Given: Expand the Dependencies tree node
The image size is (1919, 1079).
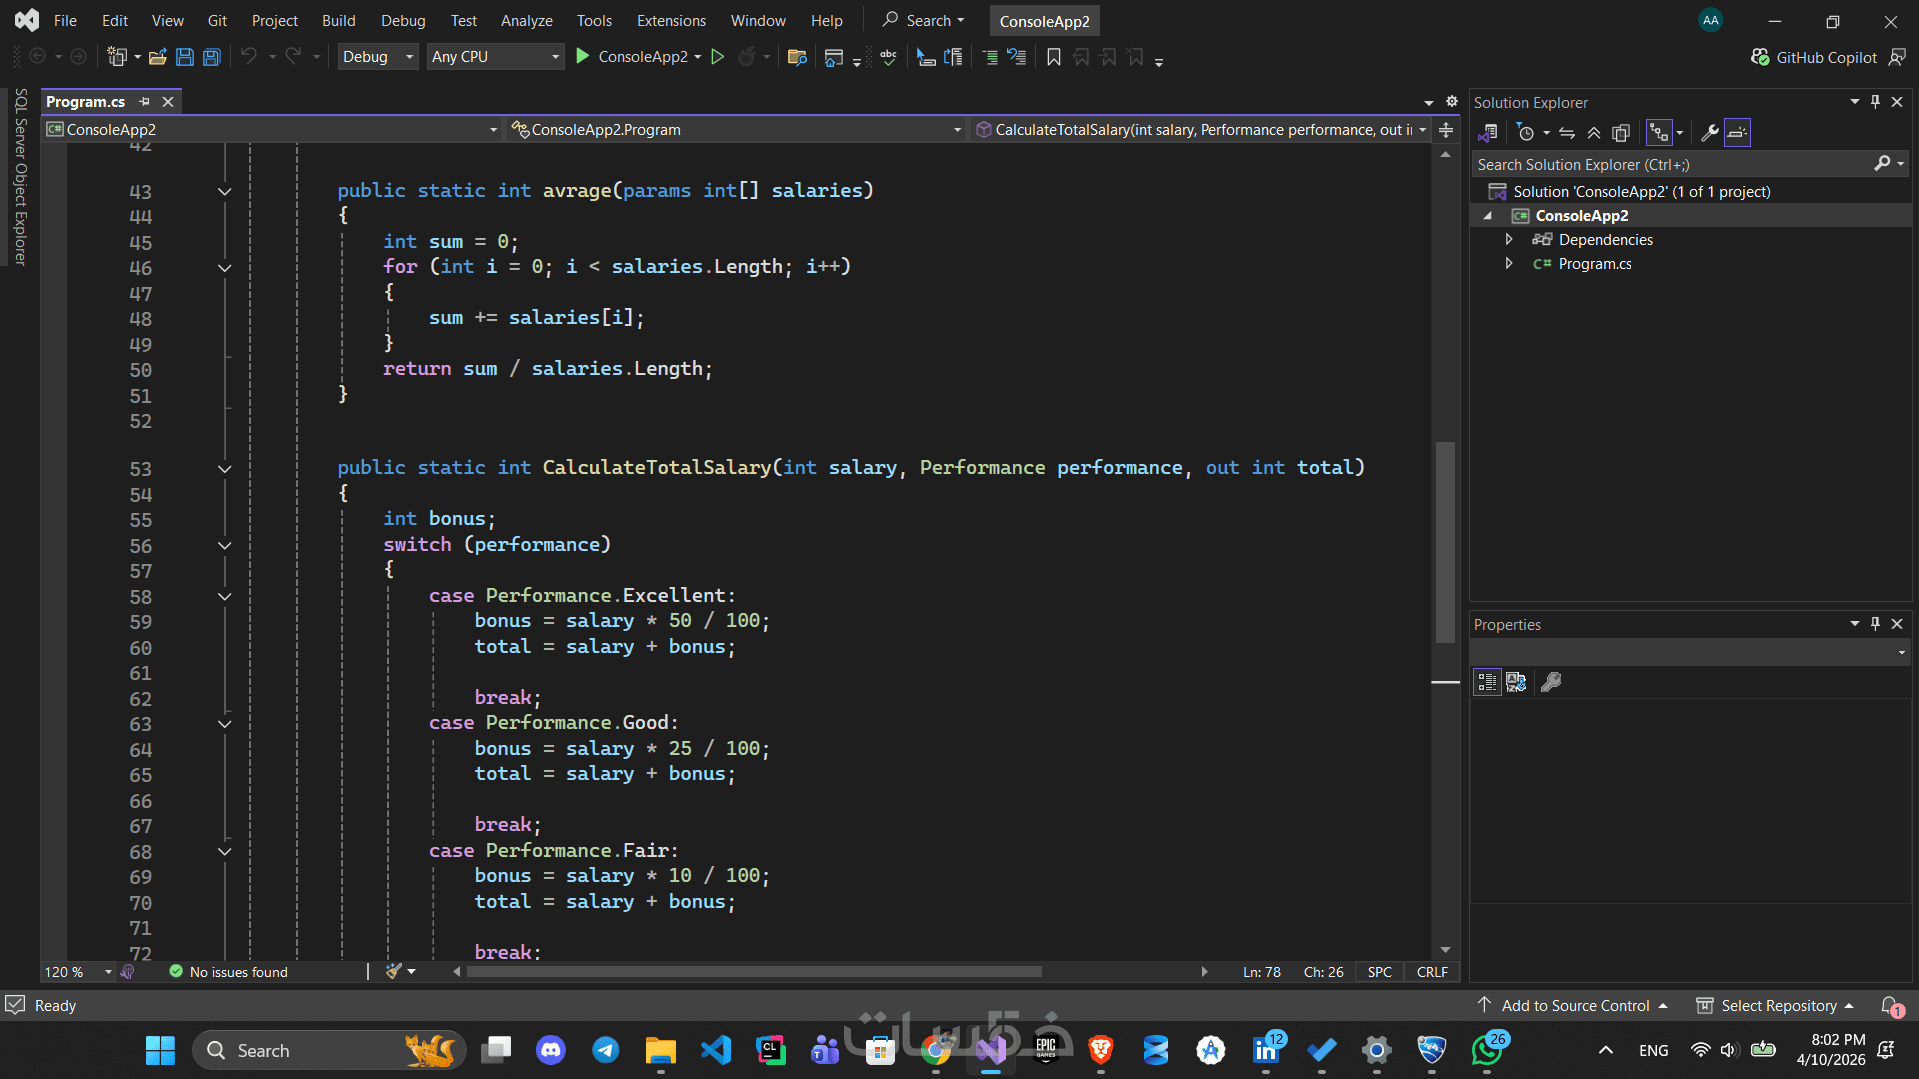Looking at the screenshot, I should (x=1509, y=240).
